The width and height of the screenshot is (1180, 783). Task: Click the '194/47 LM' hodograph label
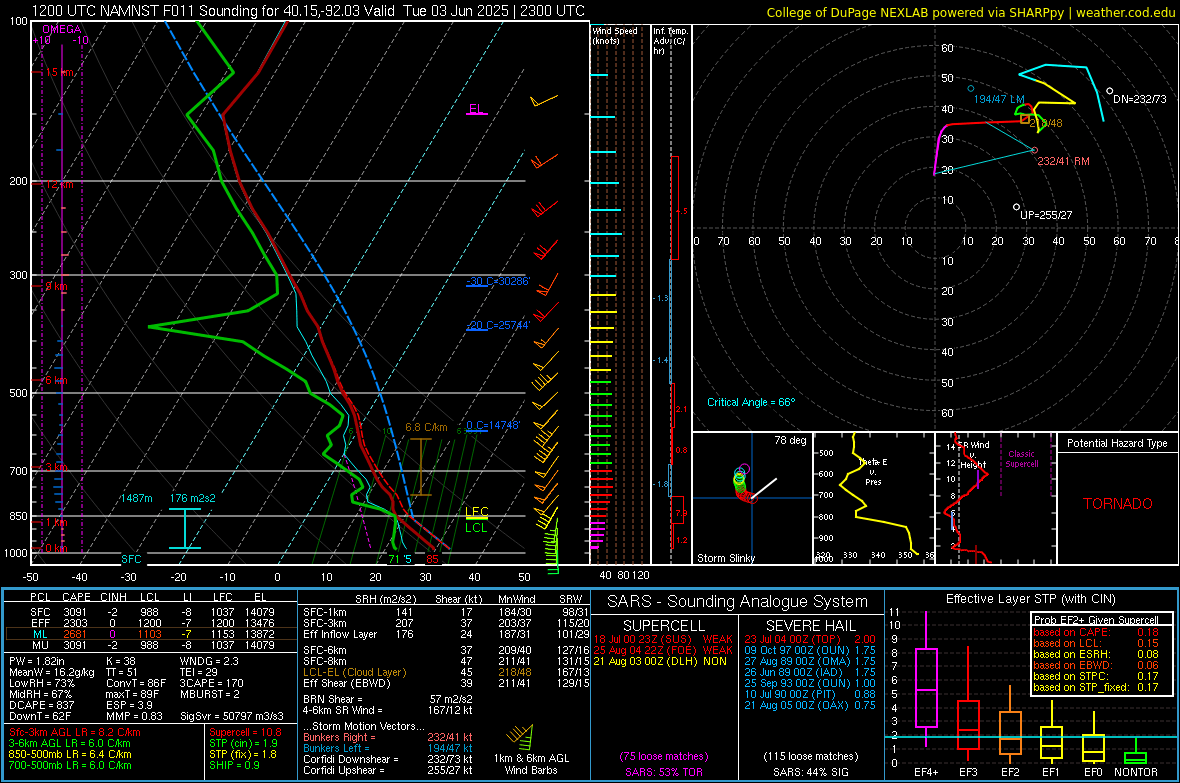999,99
